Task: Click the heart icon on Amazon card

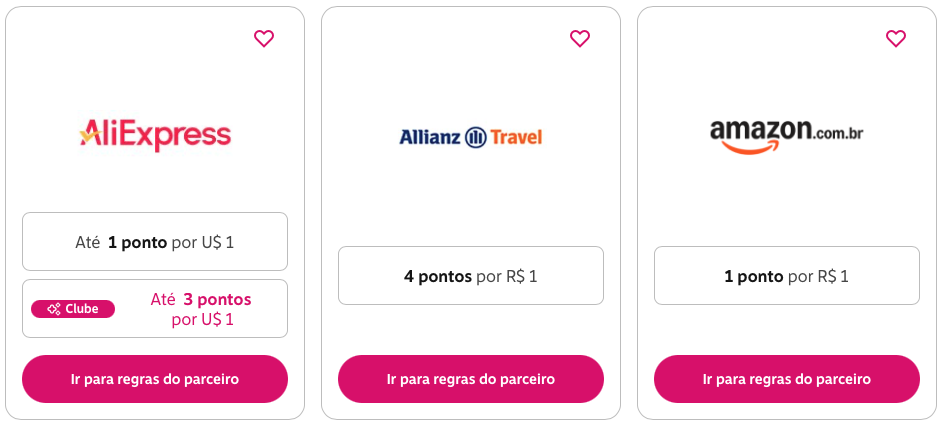Action: pyautogui.click(x=896, y=39)
